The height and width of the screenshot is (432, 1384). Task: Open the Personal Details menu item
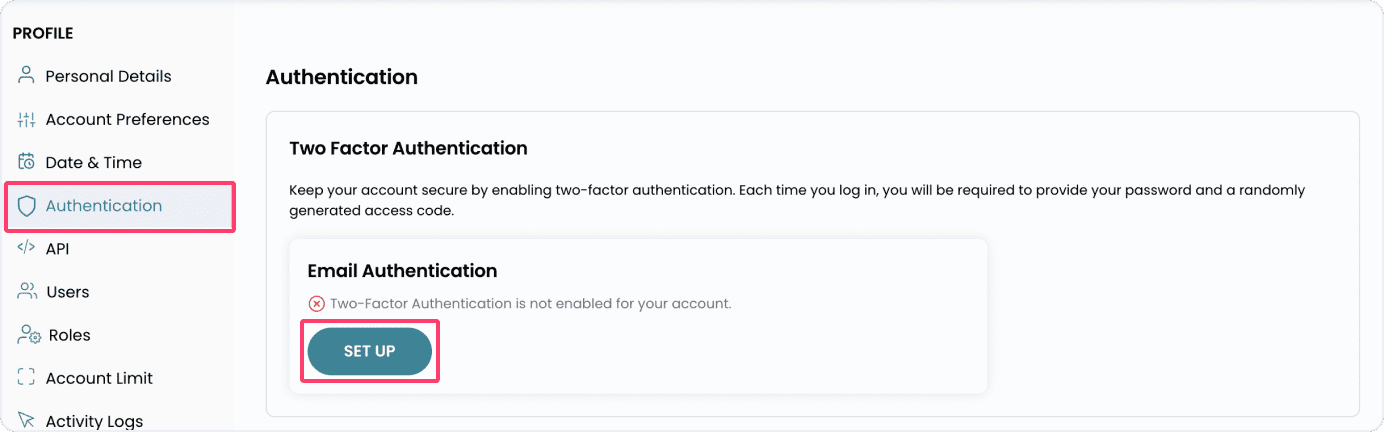108,76
